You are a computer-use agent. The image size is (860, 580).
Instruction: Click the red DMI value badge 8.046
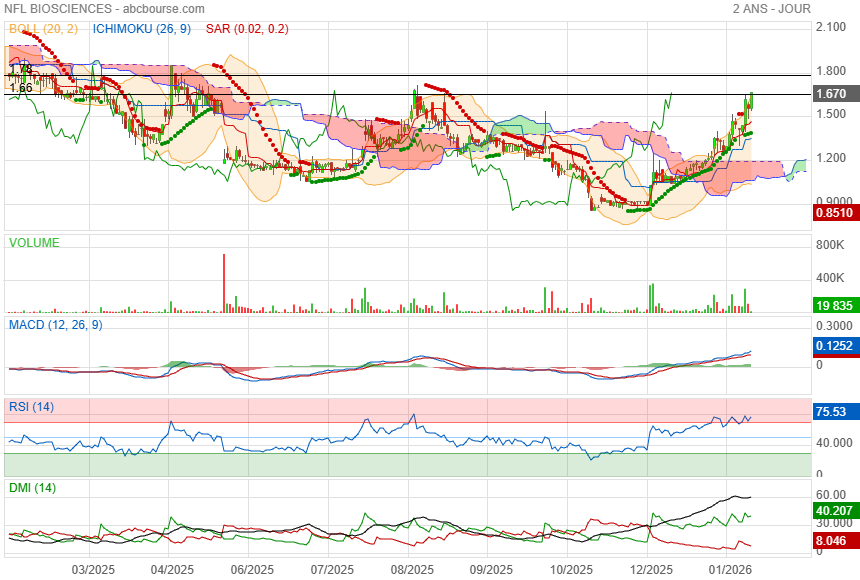(x=834, y=540)
